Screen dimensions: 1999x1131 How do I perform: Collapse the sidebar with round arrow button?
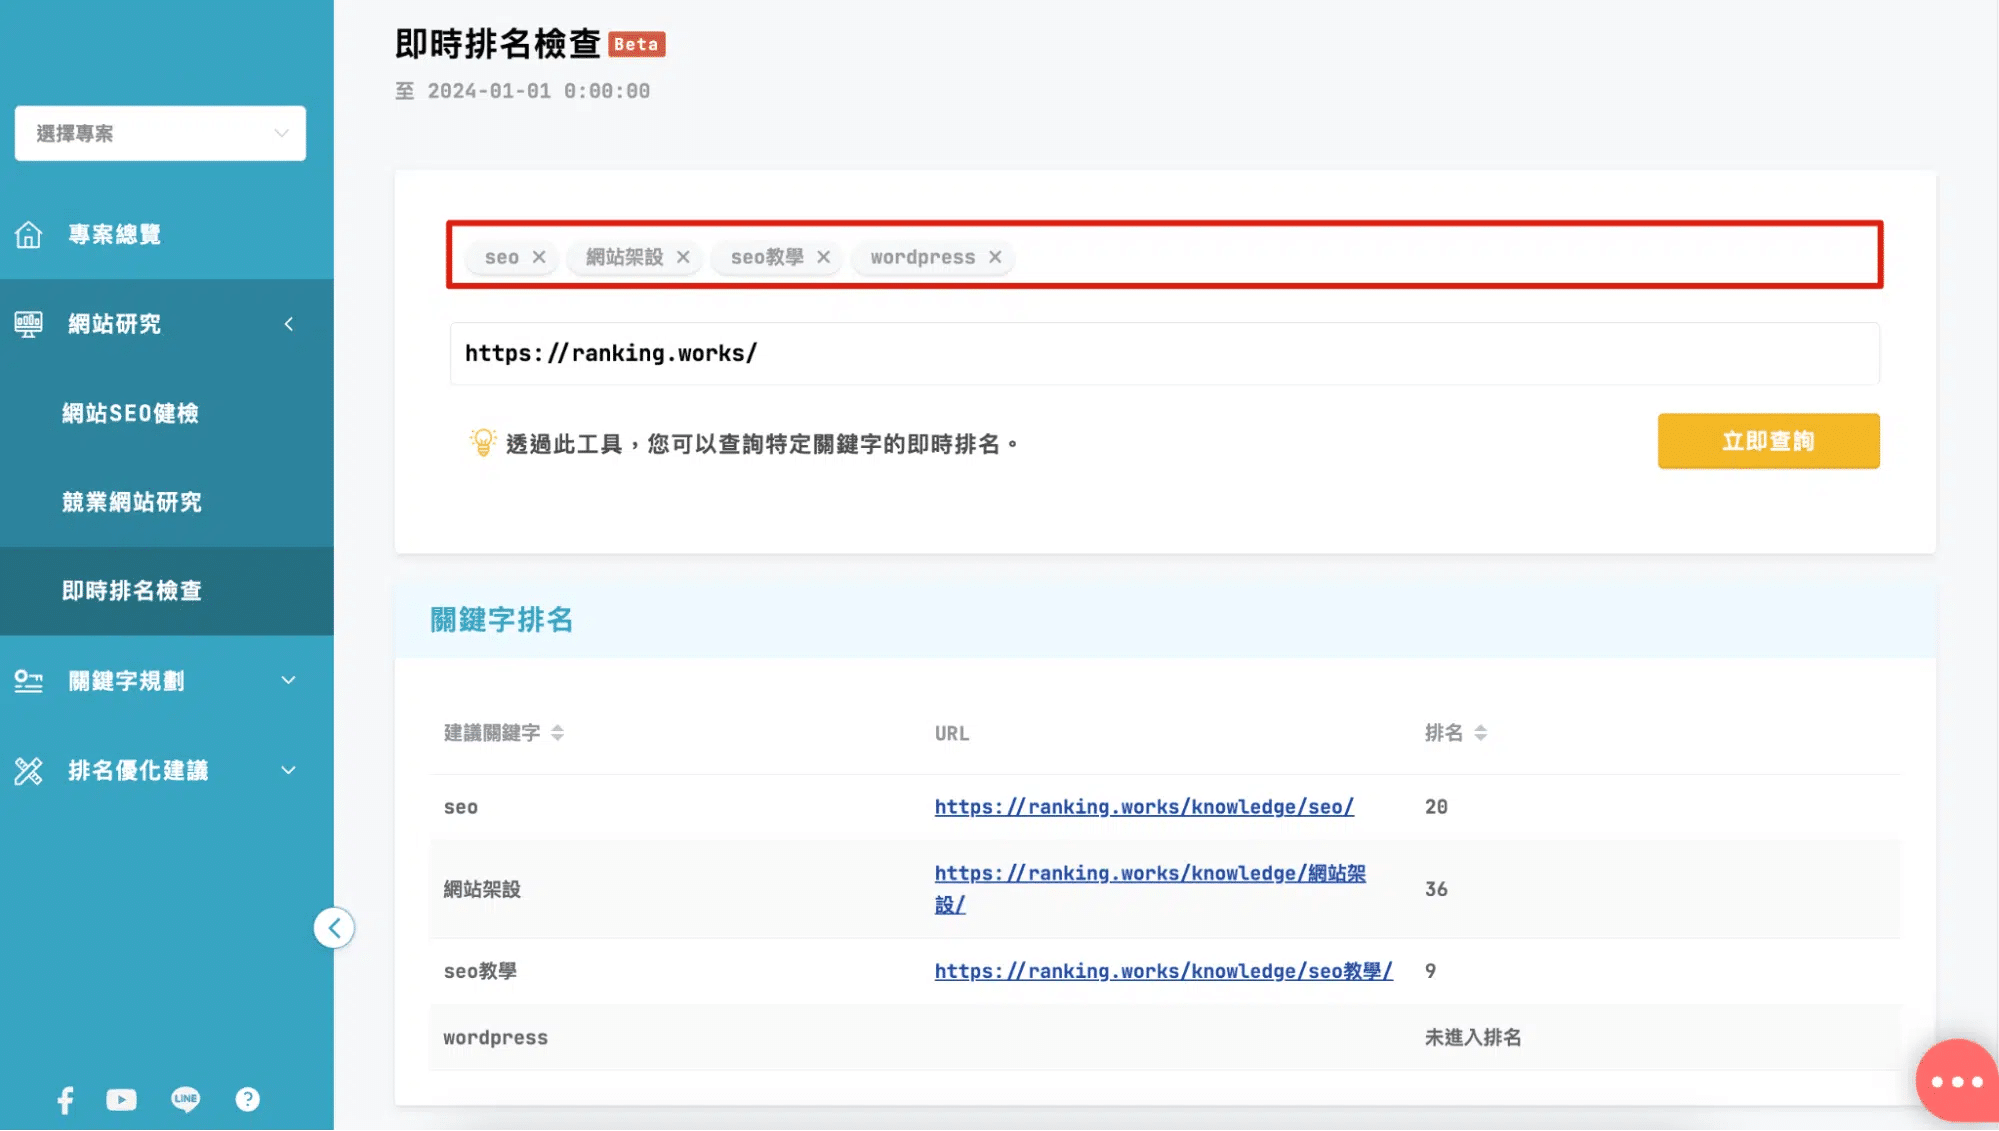pos(334,928)
